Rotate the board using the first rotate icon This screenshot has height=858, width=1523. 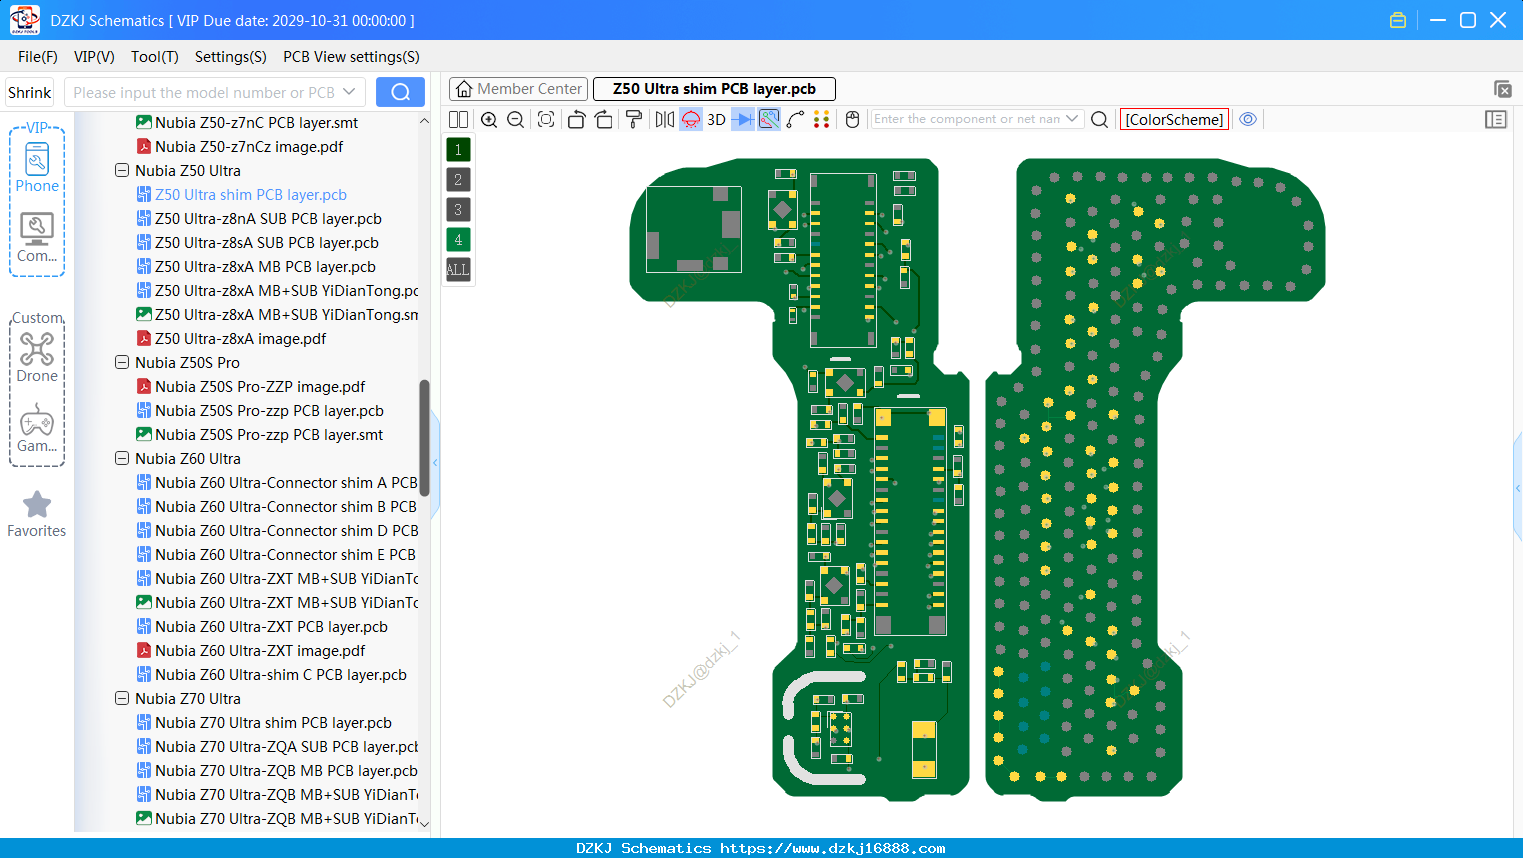(x=576, y=120)
